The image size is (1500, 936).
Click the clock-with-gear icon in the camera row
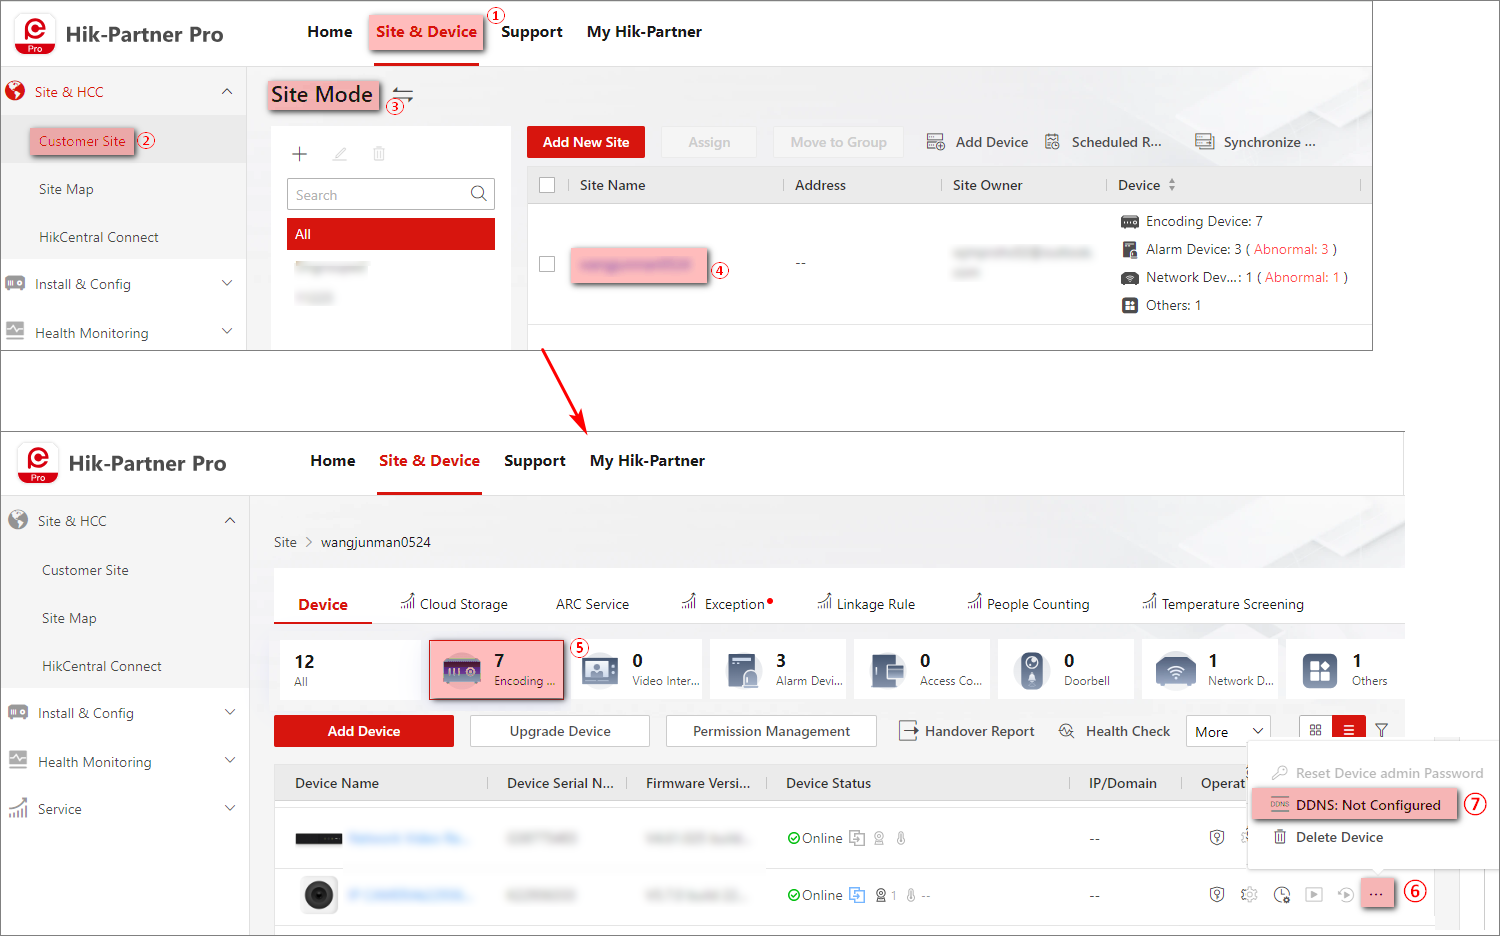(1282, 894)
